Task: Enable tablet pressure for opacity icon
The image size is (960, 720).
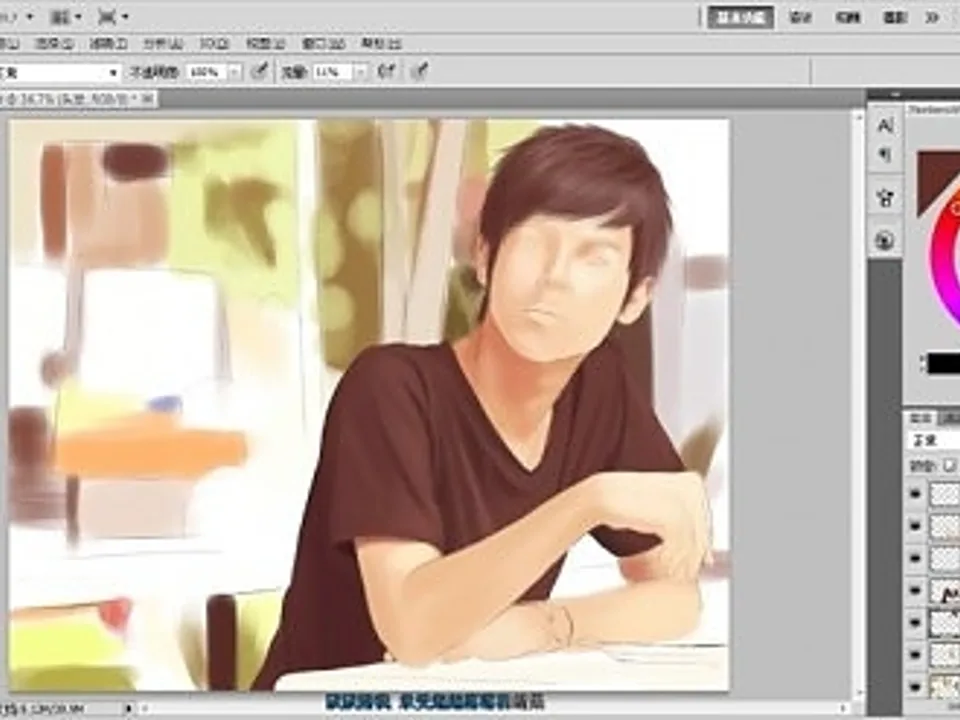Action: pyautogui.click(x=259, y=71)
